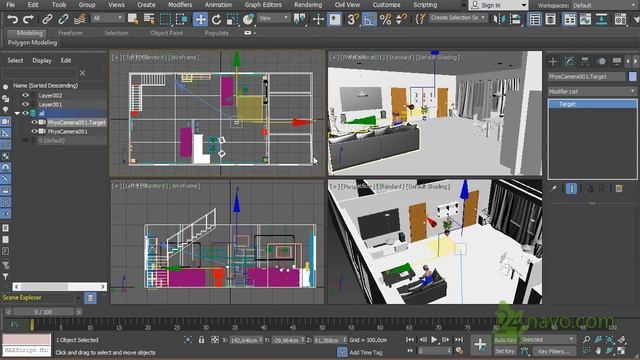Viewport: 640px width, 360px height.
Task: Activate Bind to Space Warp tool
Action: point(79,19)
